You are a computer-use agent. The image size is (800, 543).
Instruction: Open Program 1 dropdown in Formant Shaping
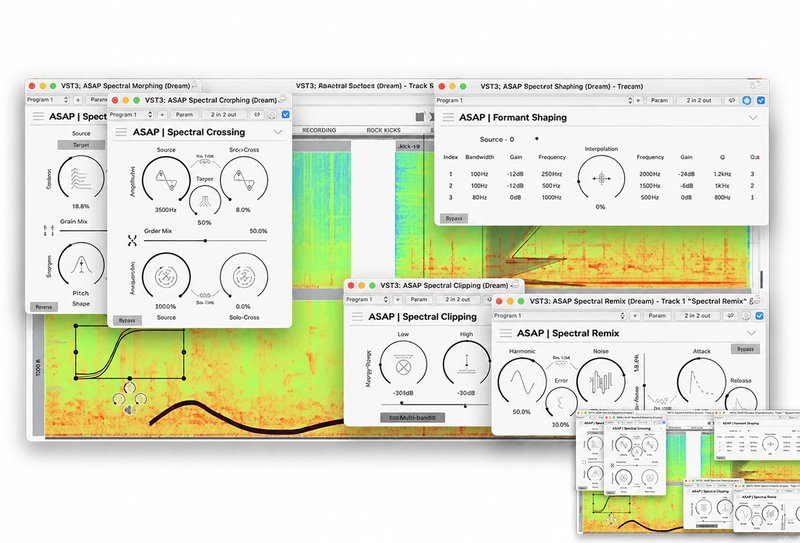534,101
